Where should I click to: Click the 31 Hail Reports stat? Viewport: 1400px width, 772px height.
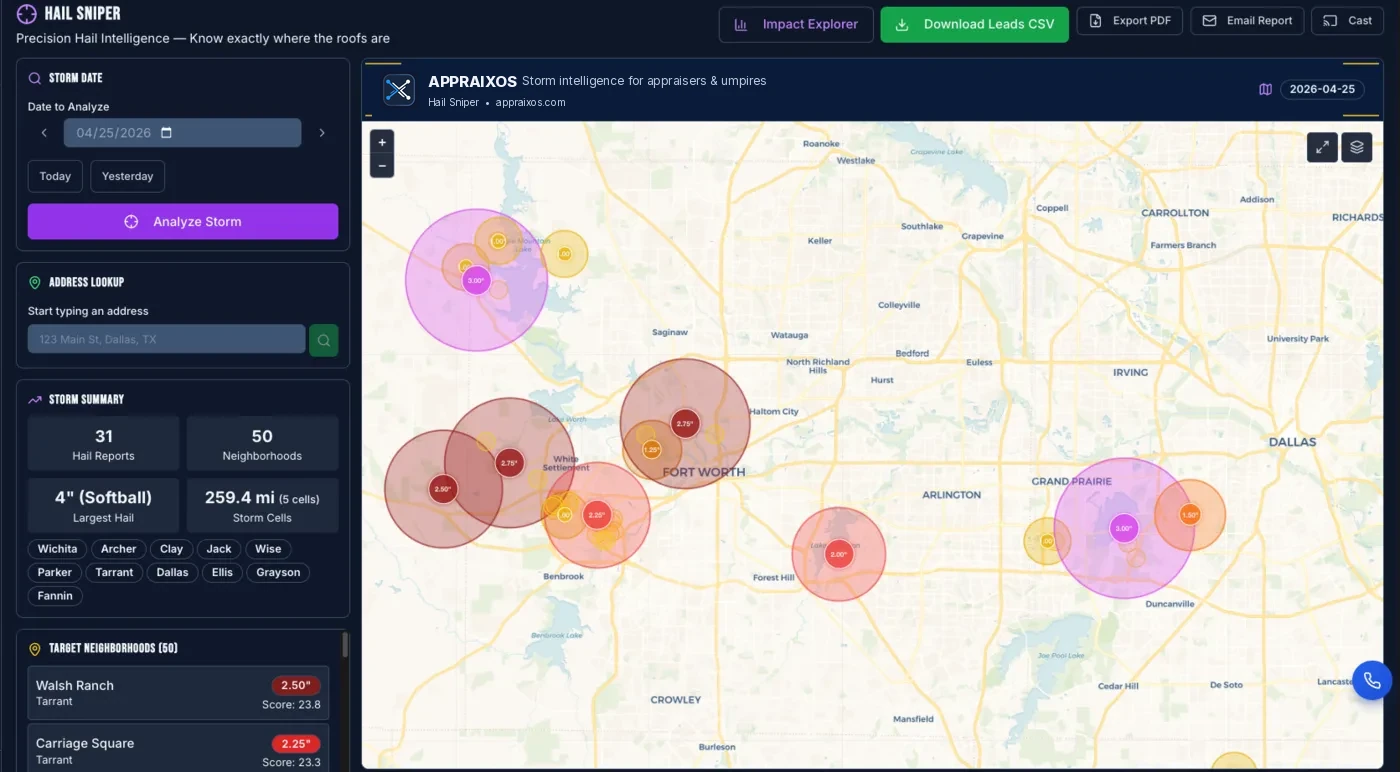coord(104,444)
